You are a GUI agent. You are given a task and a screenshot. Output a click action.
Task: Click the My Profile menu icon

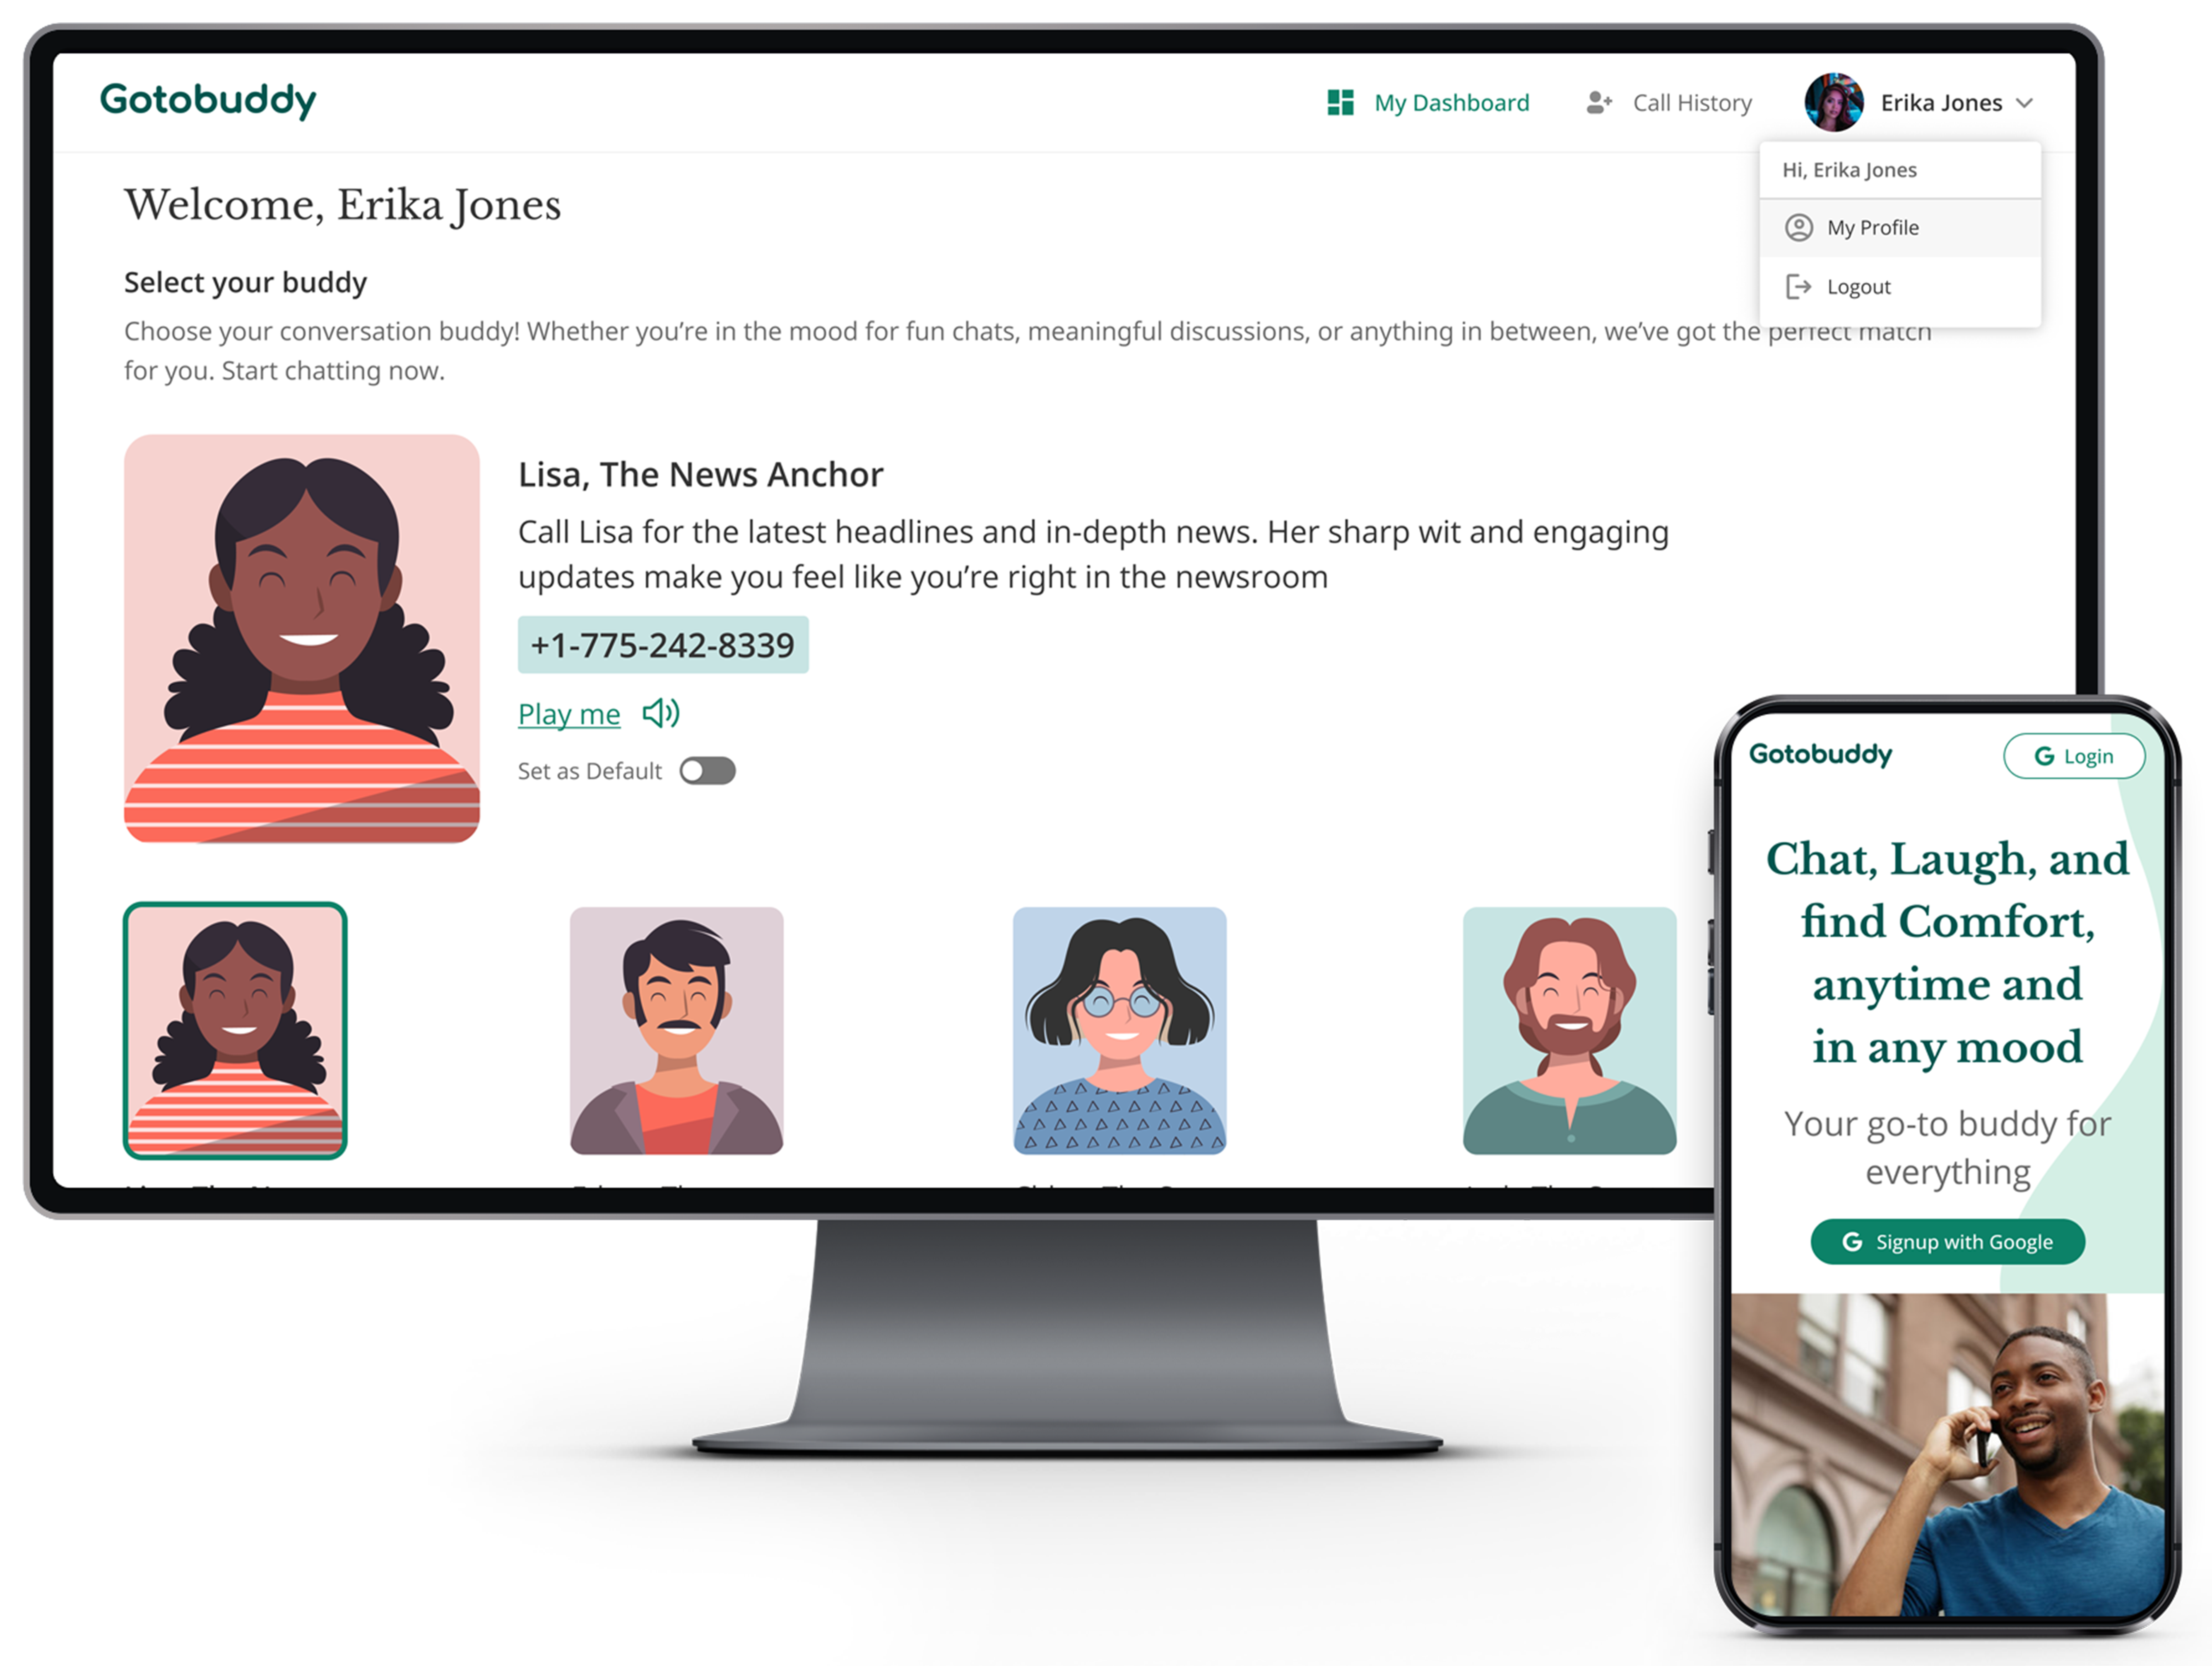pyautogui.click(x=1799, y=227)
